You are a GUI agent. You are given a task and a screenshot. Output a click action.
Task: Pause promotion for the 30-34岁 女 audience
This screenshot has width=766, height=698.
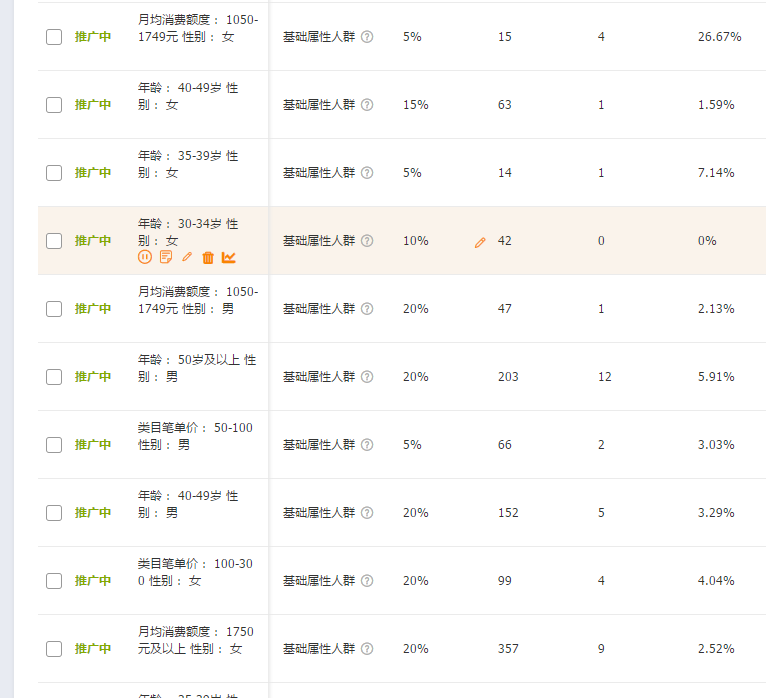(145, 257)
